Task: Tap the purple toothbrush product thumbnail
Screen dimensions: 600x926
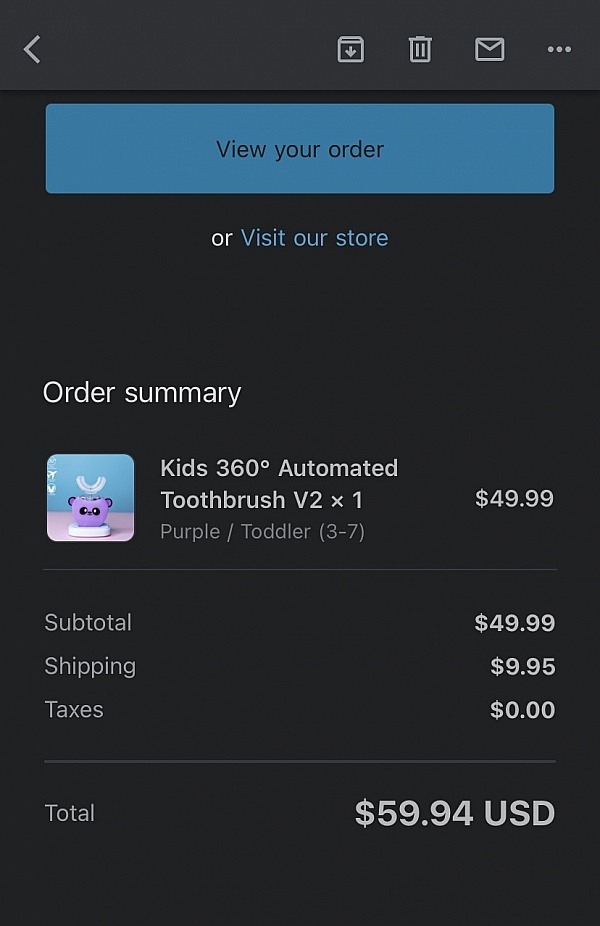Action: pos(90,497)
